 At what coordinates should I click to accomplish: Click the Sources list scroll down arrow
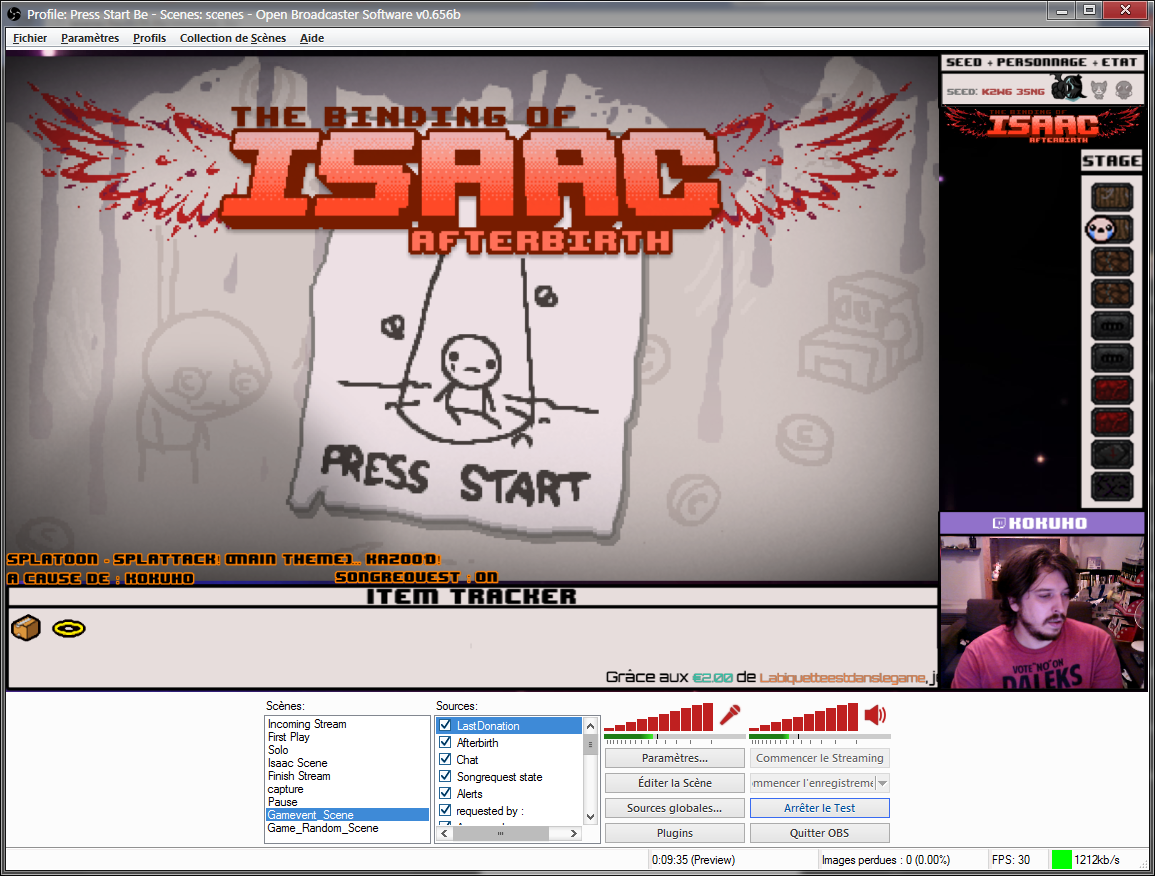coord(590,816)
